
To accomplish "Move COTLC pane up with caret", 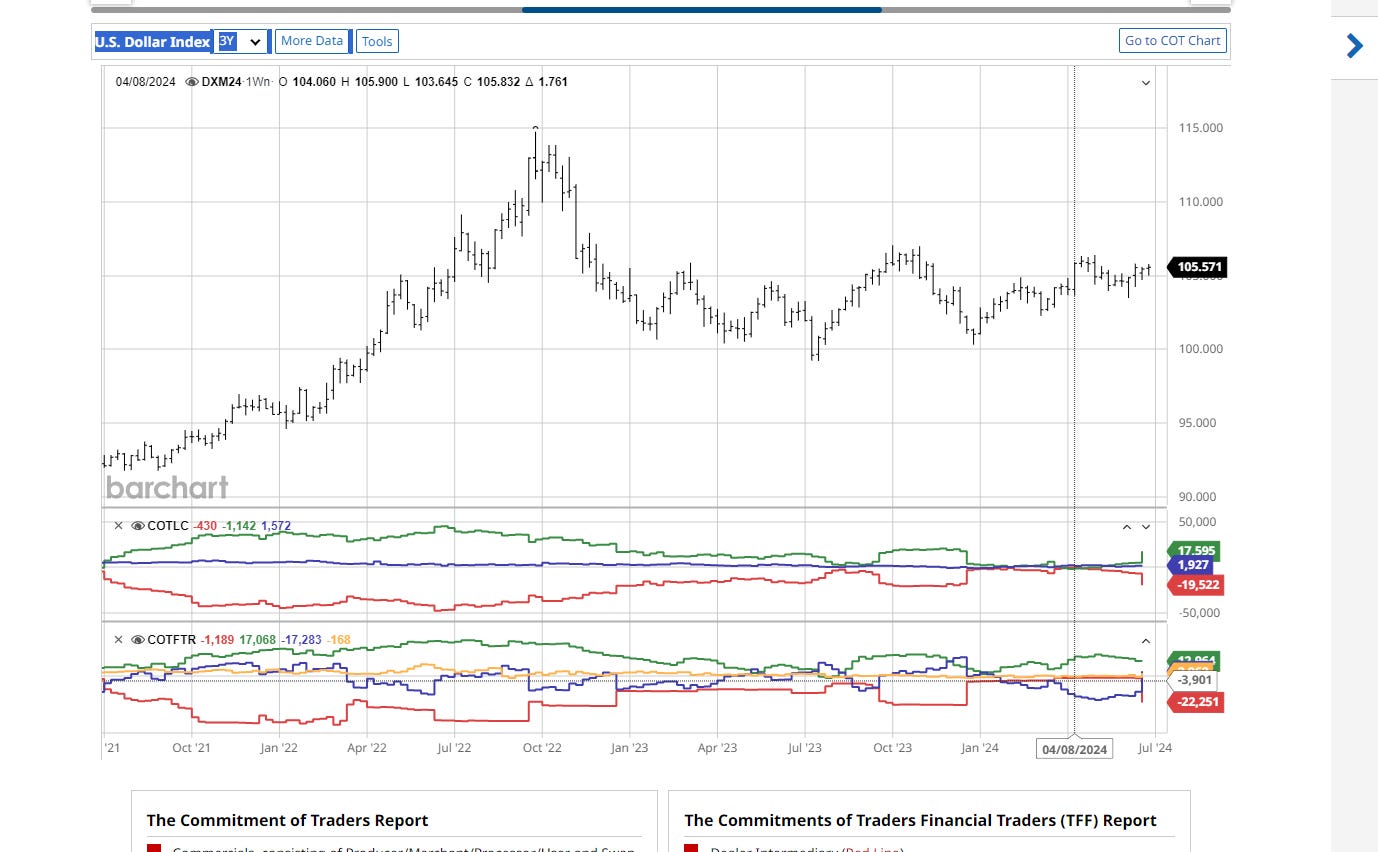I will (x=1126, y=527).
